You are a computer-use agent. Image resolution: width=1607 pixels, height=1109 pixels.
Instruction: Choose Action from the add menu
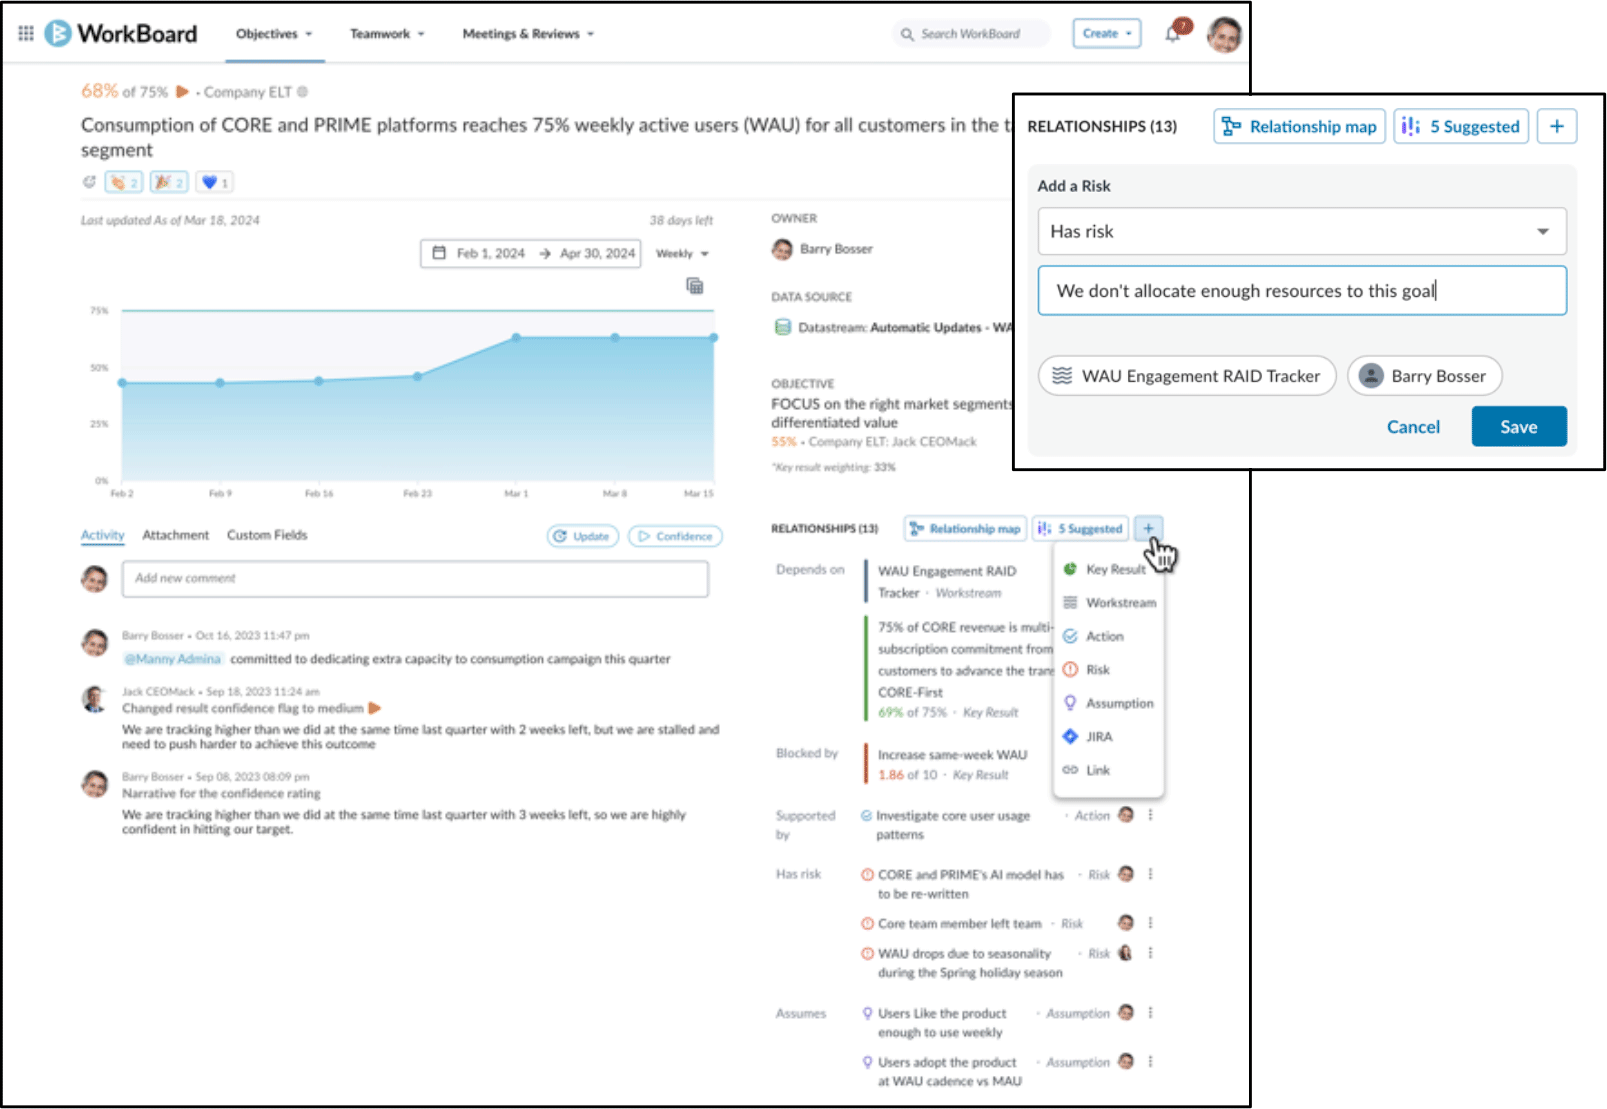[x=1094, y=636]
